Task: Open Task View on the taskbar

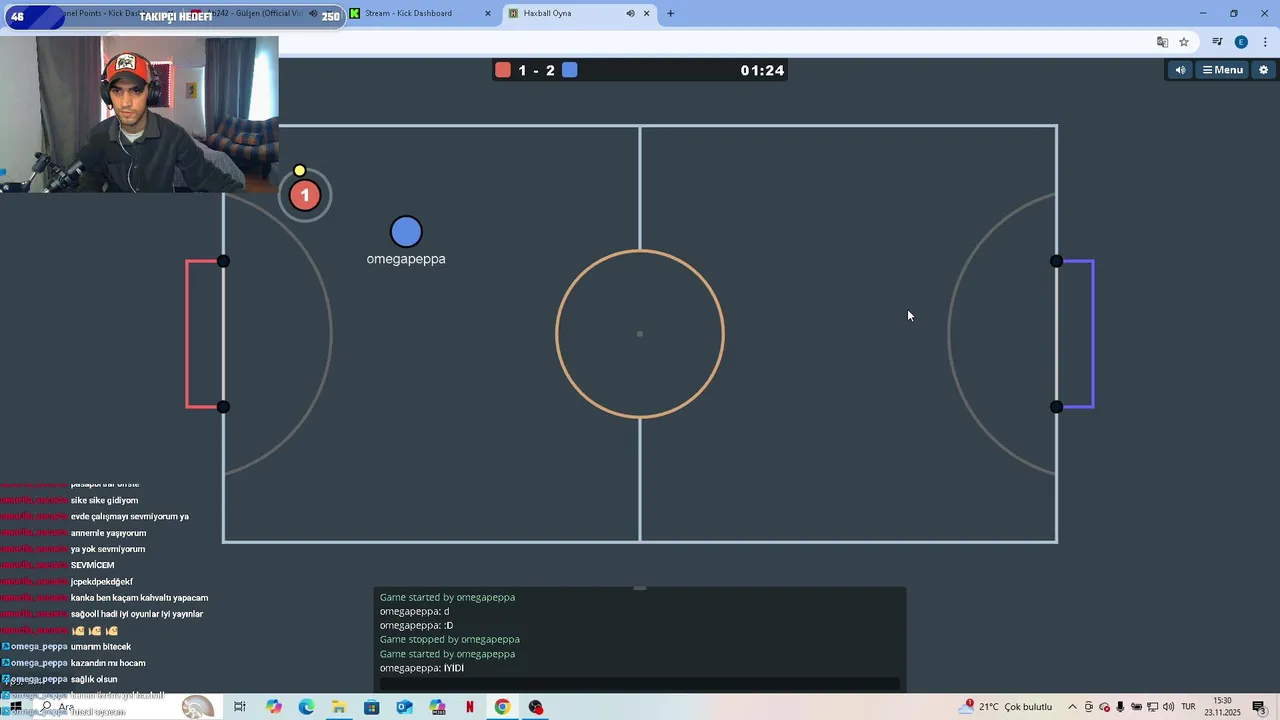Action: (x=240, y=707)
